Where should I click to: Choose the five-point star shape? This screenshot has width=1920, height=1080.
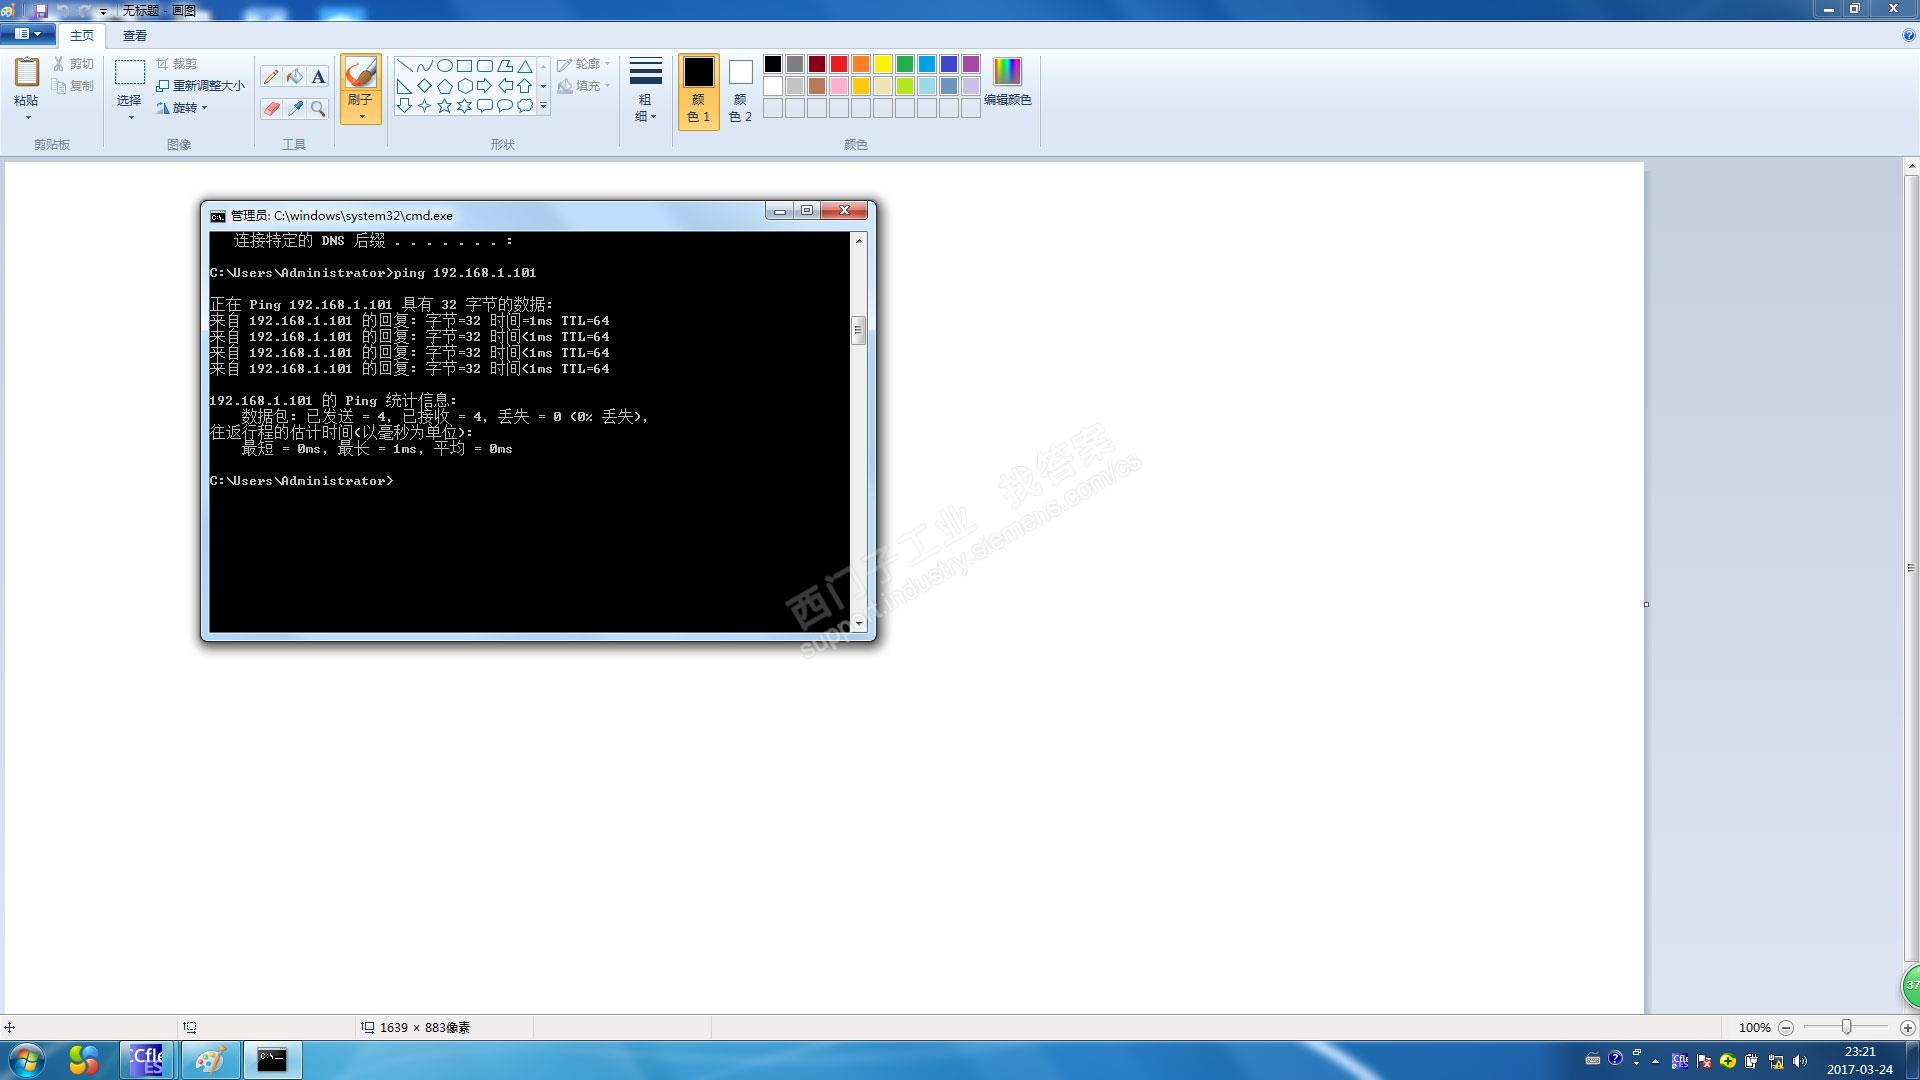coord(444,105)
